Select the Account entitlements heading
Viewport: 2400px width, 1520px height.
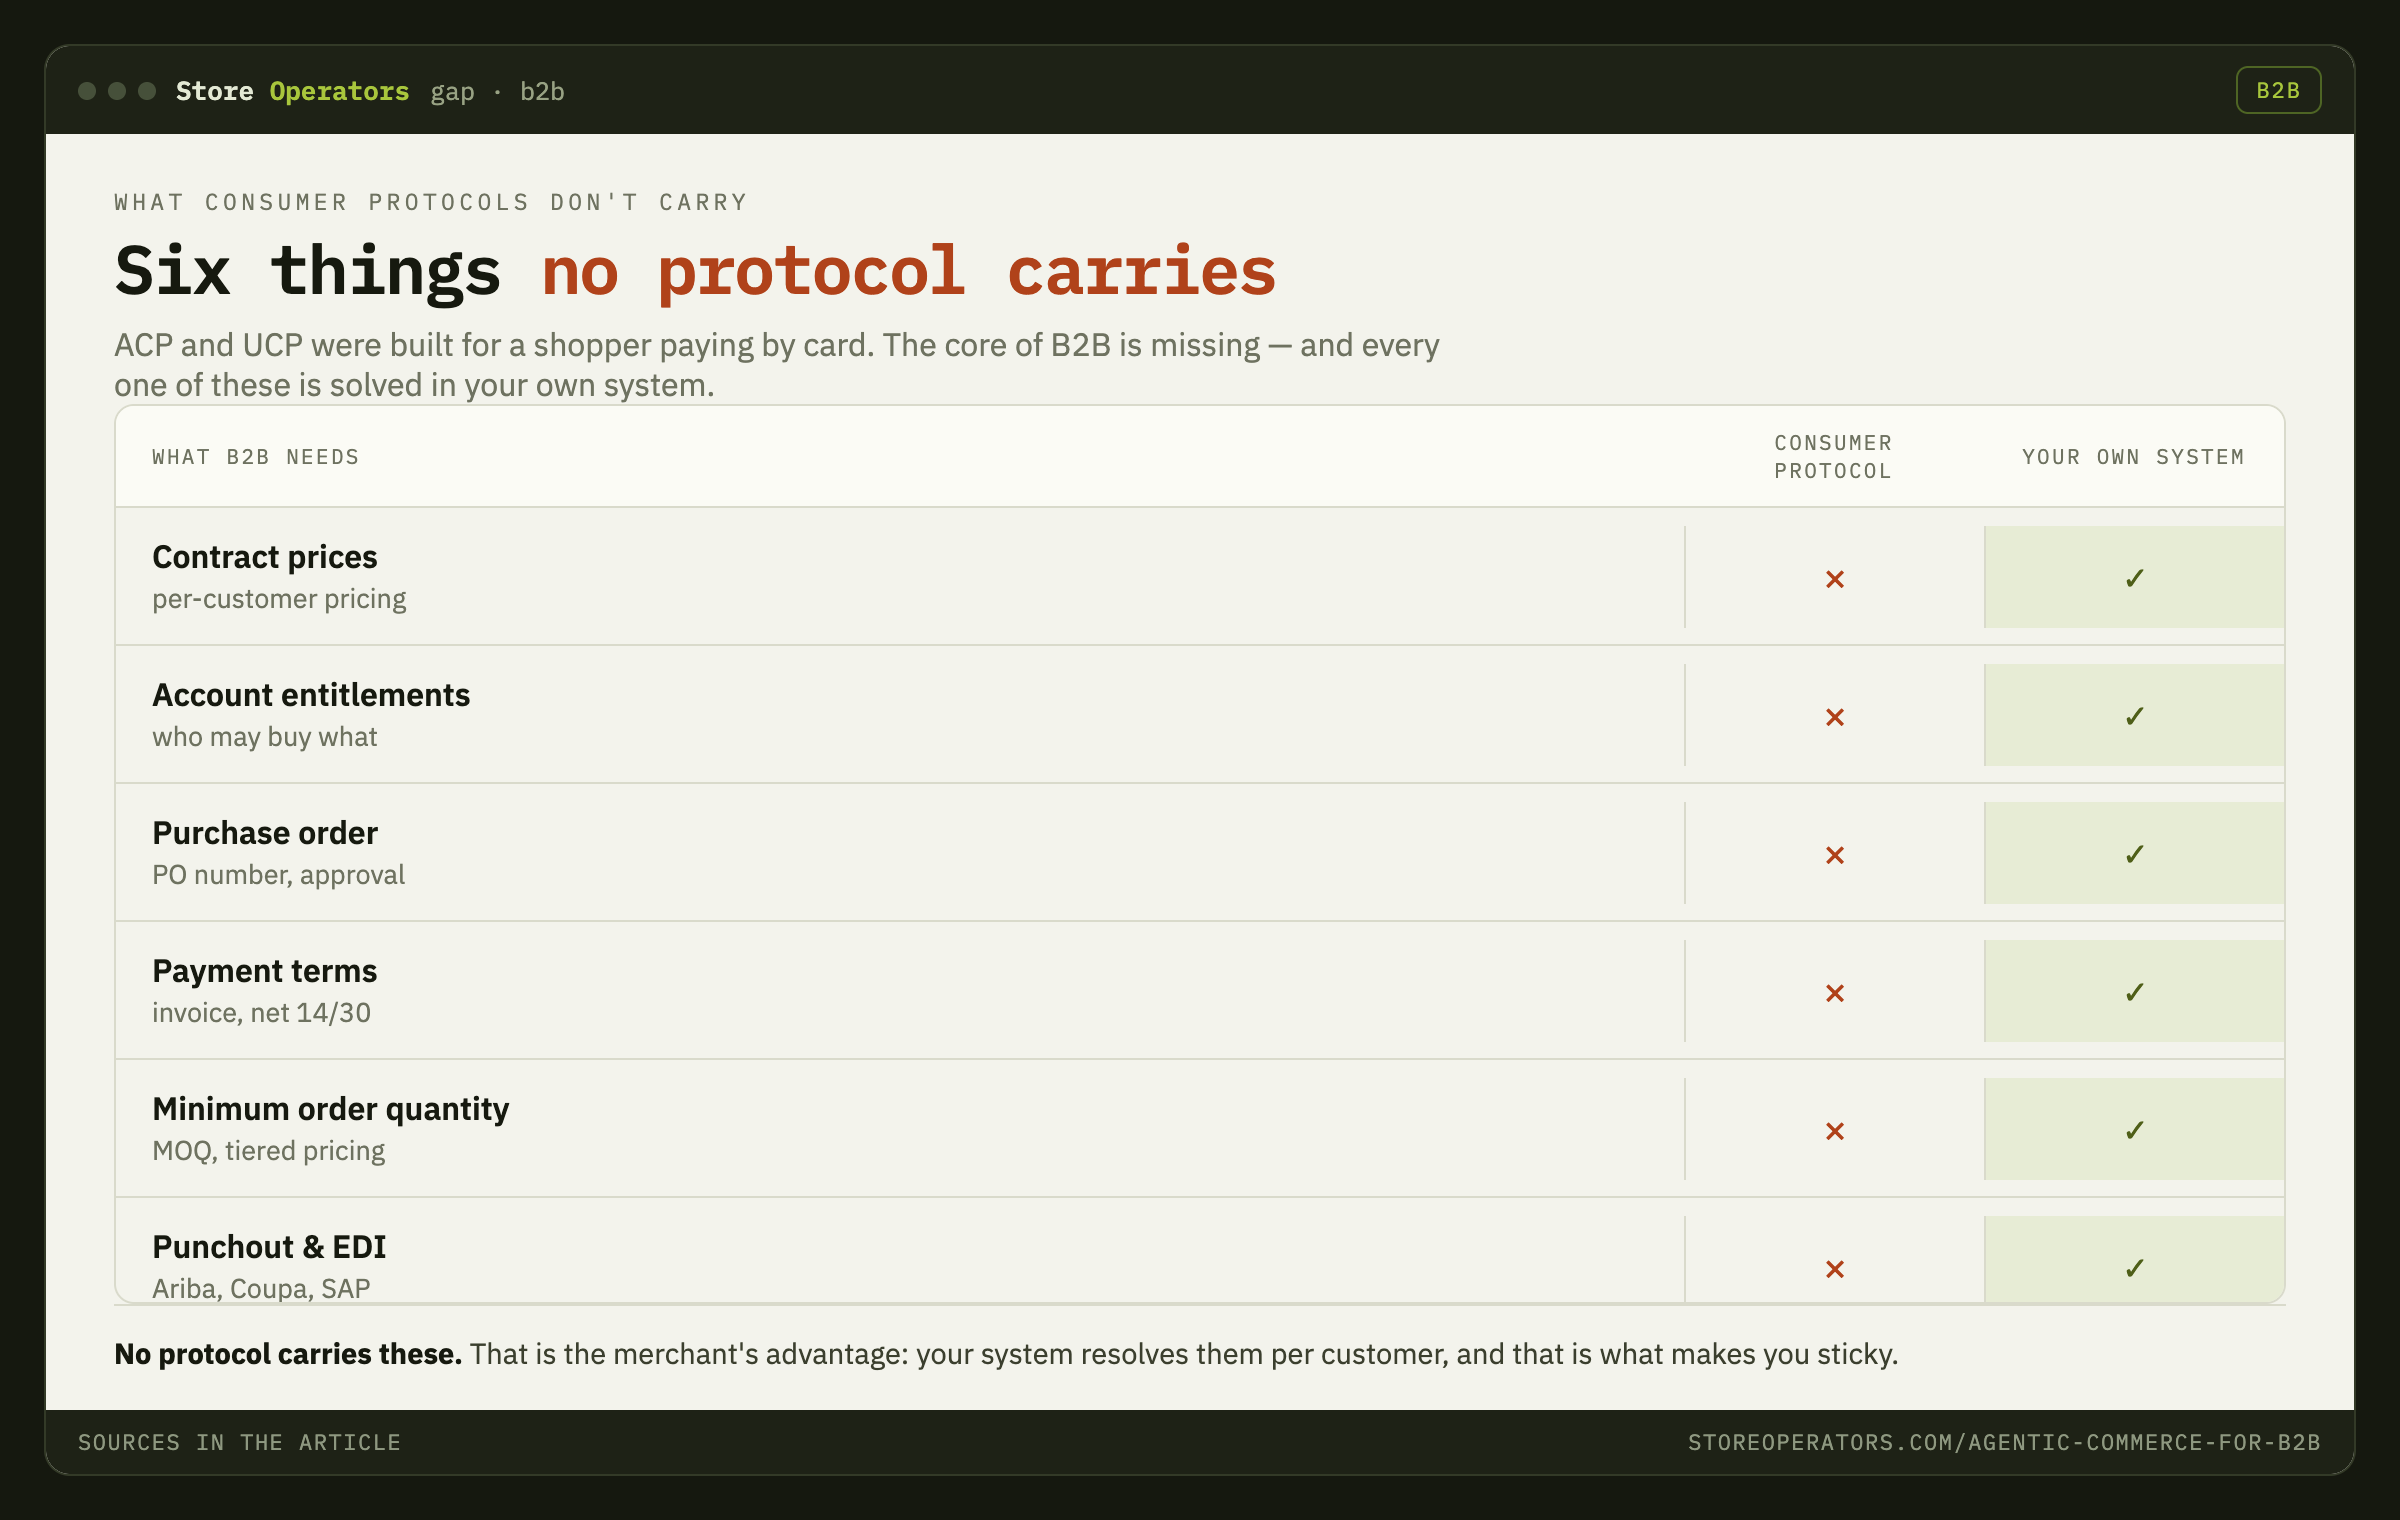tap(311, 695)
